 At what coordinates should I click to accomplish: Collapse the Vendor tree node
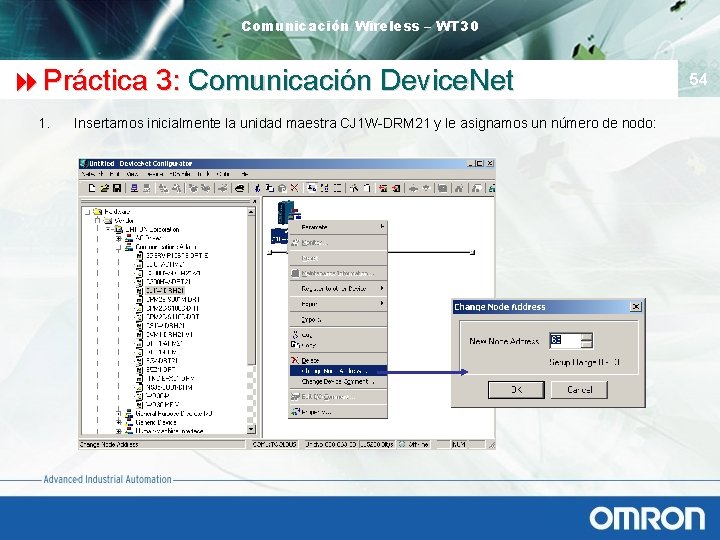(97, 220)
